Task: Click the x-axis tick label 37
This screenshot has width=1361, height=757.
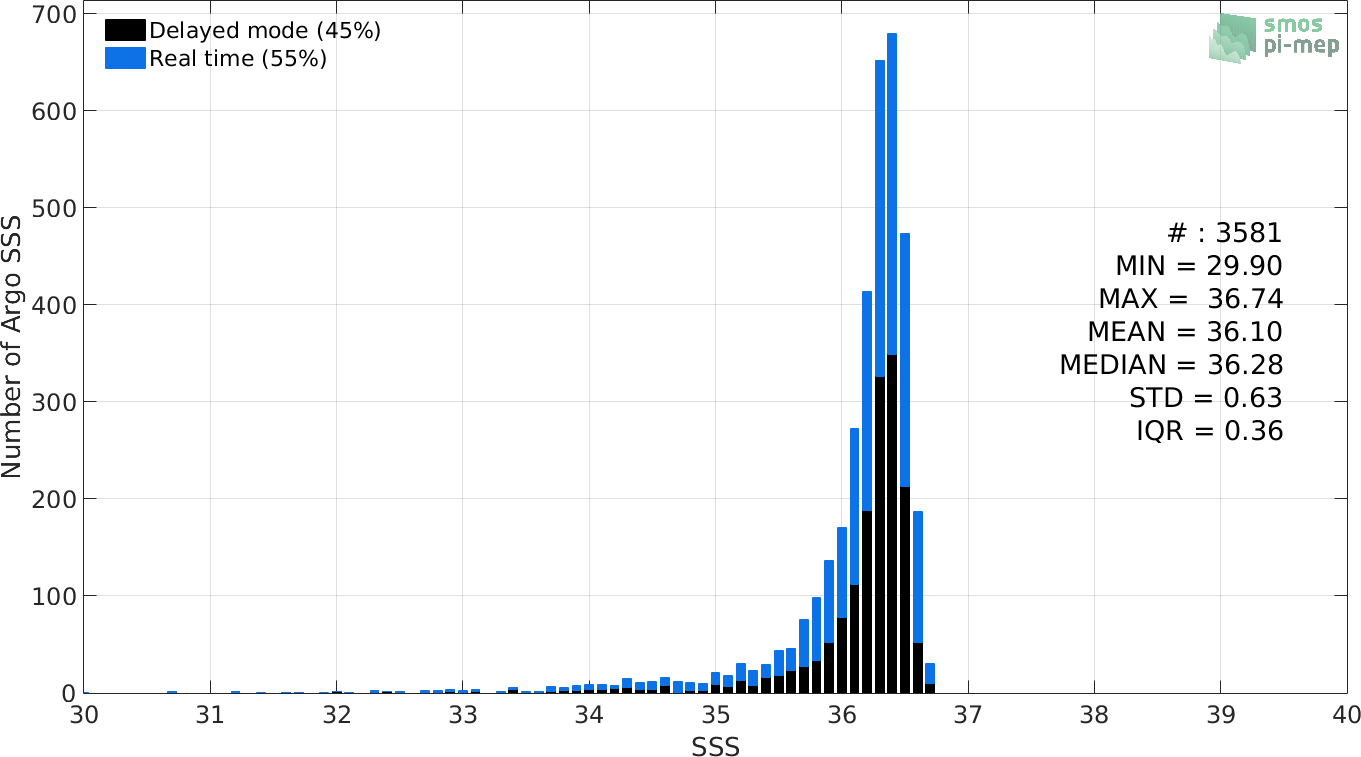Action: click(x=968, y=716)
